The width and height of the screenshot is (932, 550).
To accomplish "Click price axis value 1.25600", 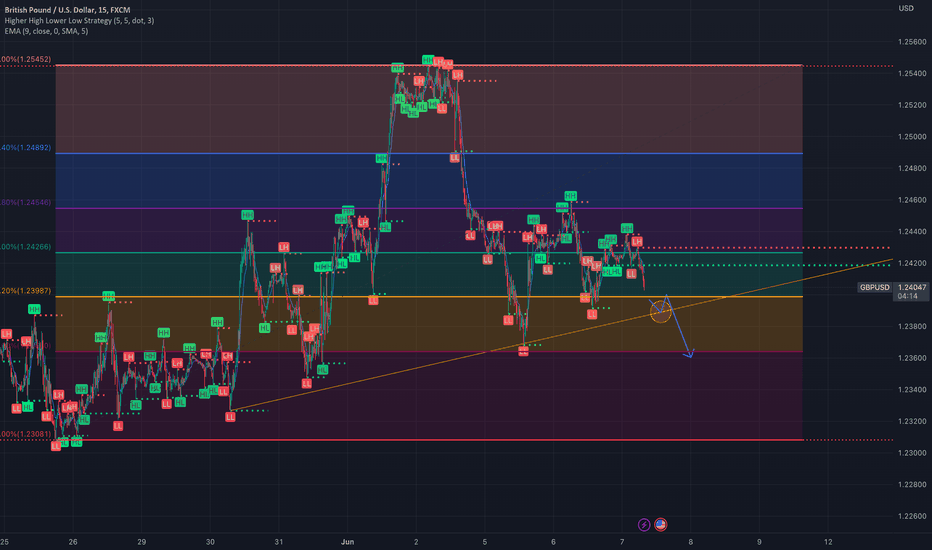I will [912, 42].
